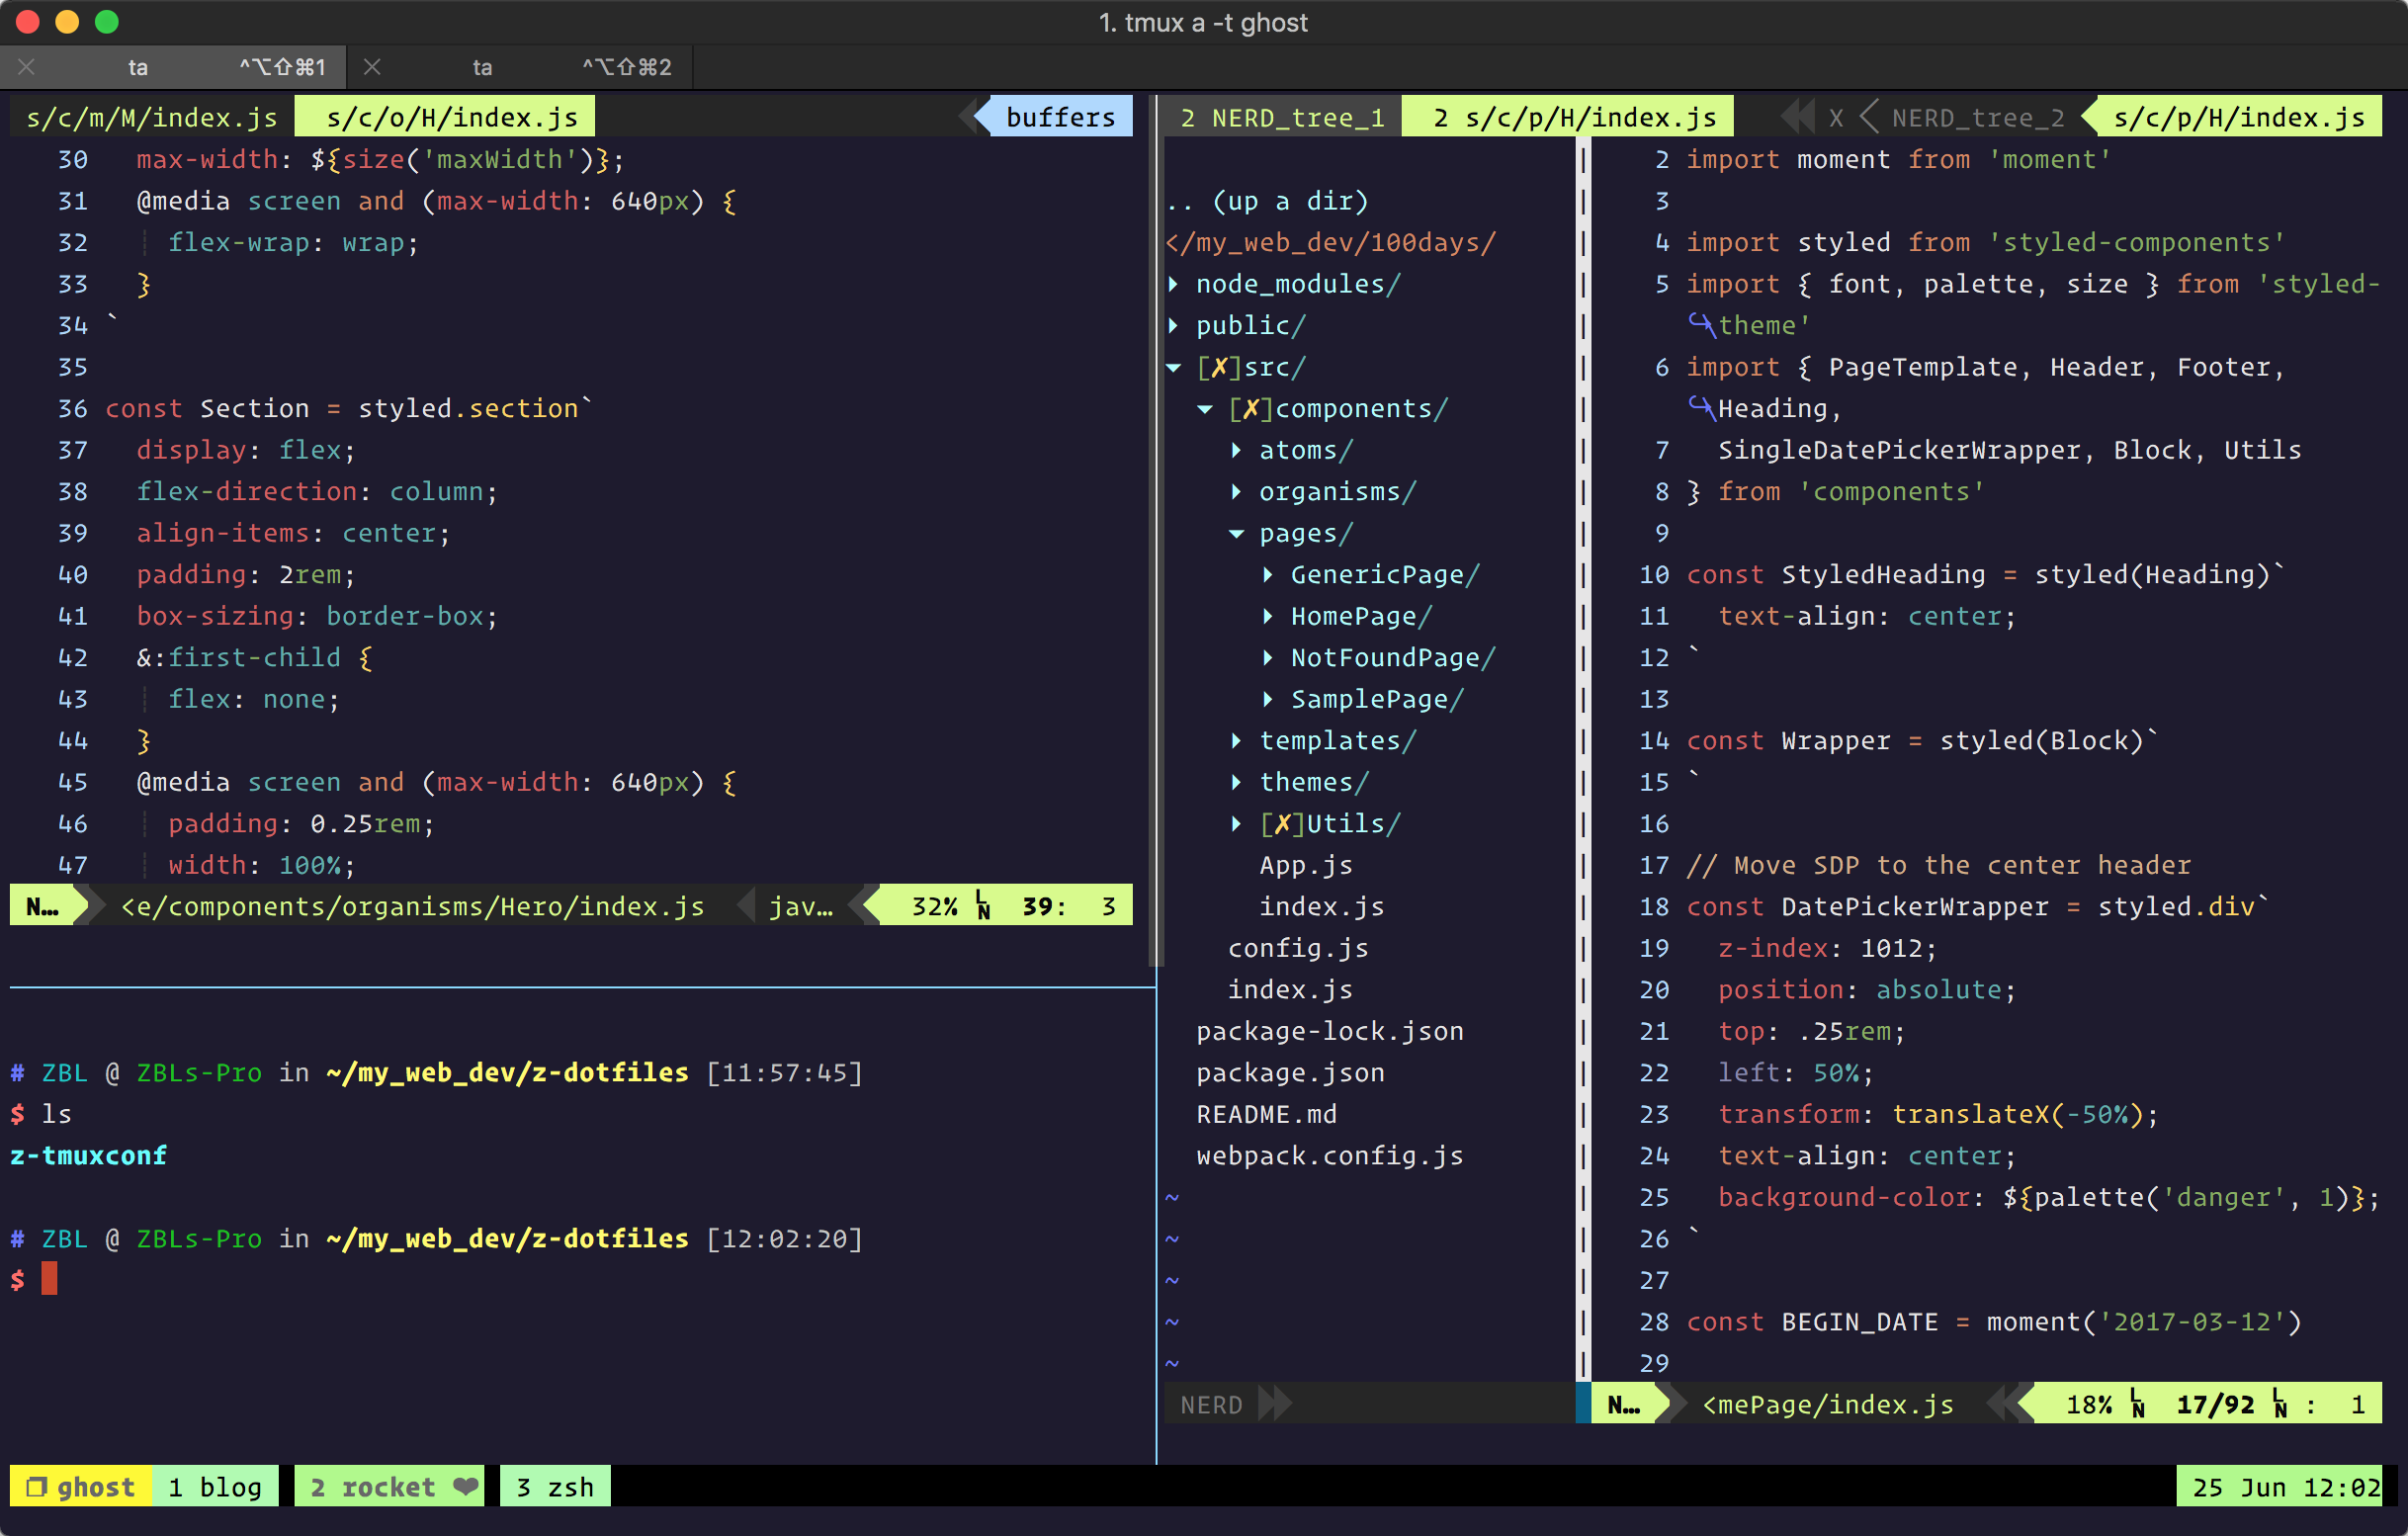Click the yellow macOS minimize button
Image resolution: width=2408 pixels, height=1536 pixels.
[67, 22]
